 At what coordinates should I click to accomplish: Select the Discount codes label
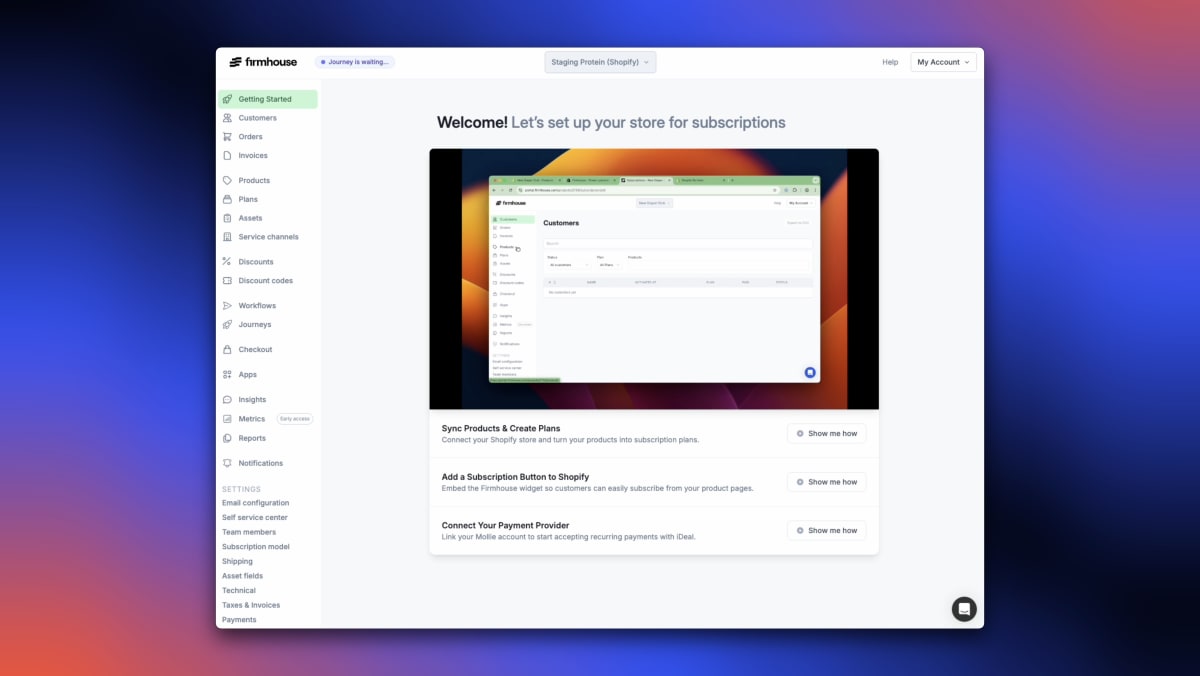tap(265, 281)
